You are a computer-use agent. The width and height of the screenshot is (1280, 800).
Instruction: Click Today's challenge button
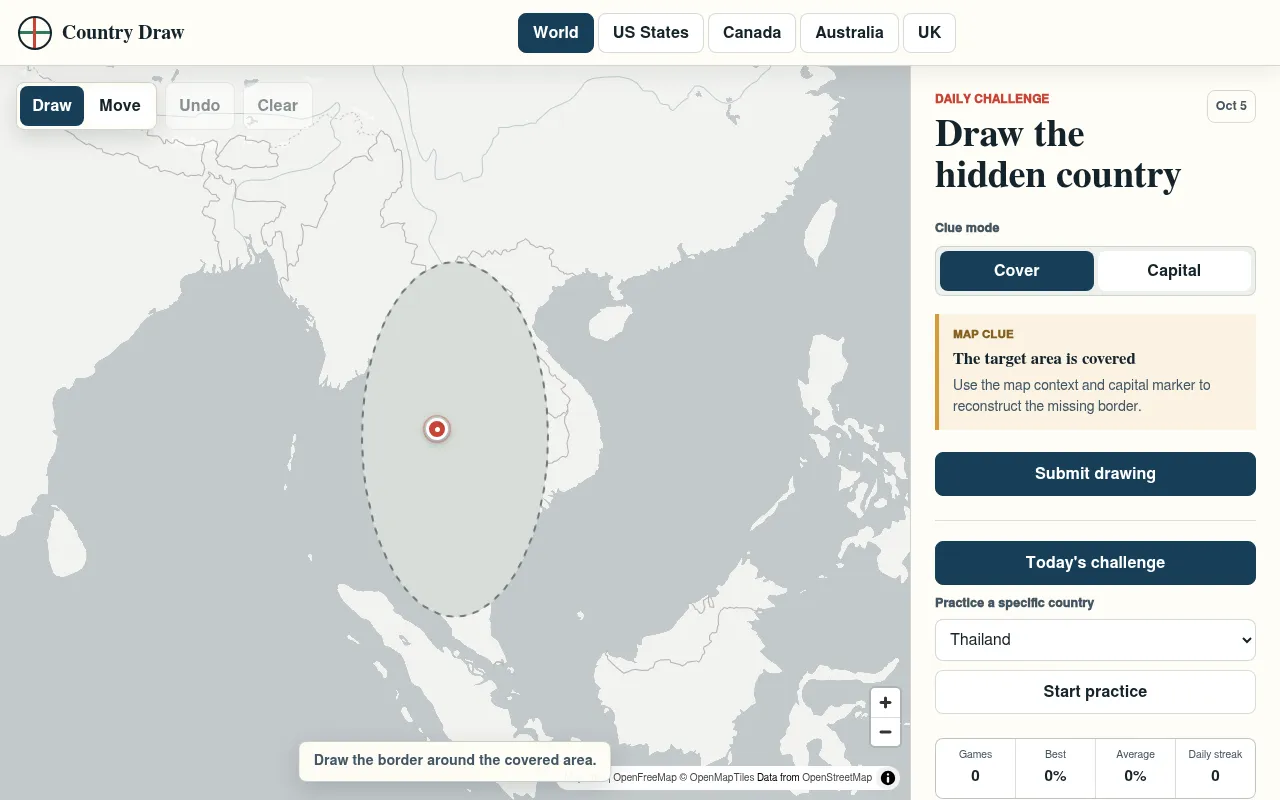[1095, 563]
